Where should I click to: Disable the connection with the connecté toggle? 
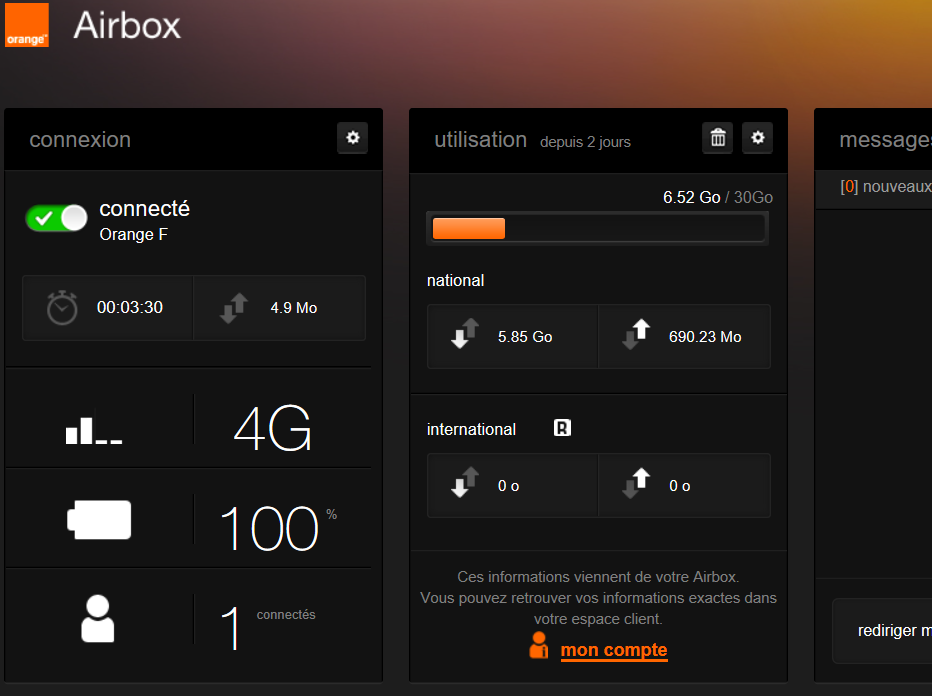56,218
